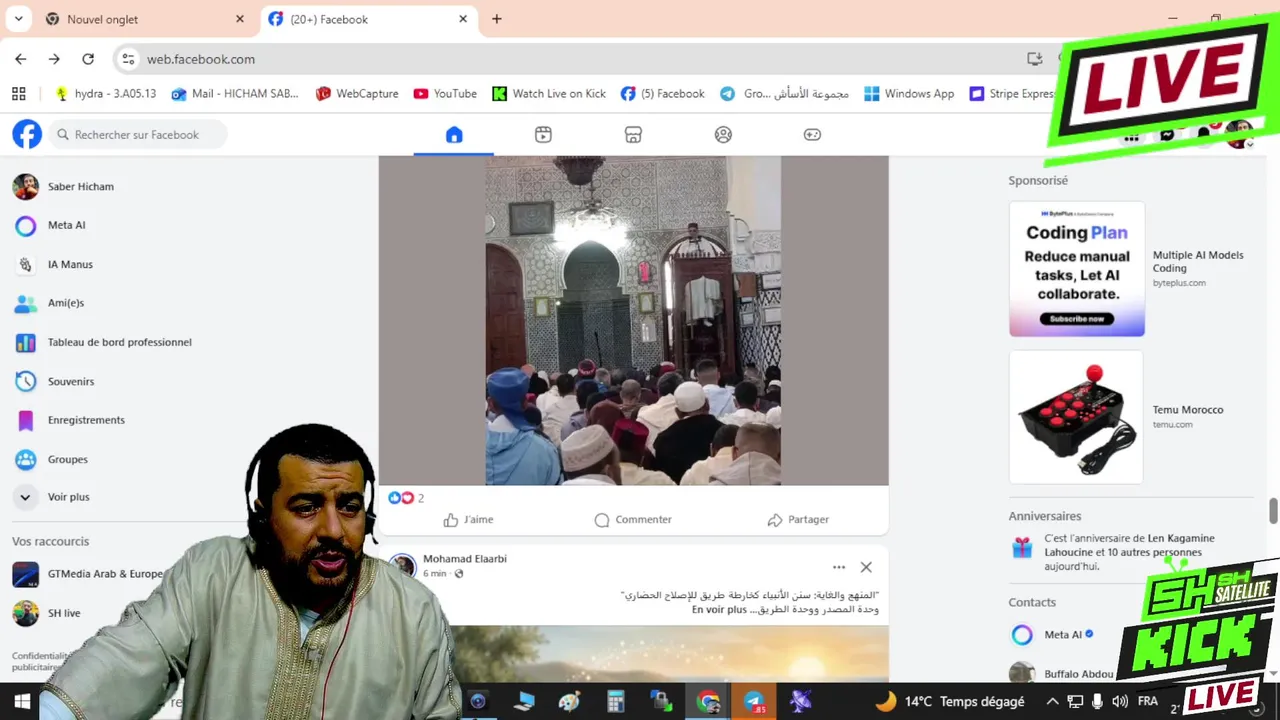
Task: Open Telegram group bookmark
Action: (x=784, y=94)
